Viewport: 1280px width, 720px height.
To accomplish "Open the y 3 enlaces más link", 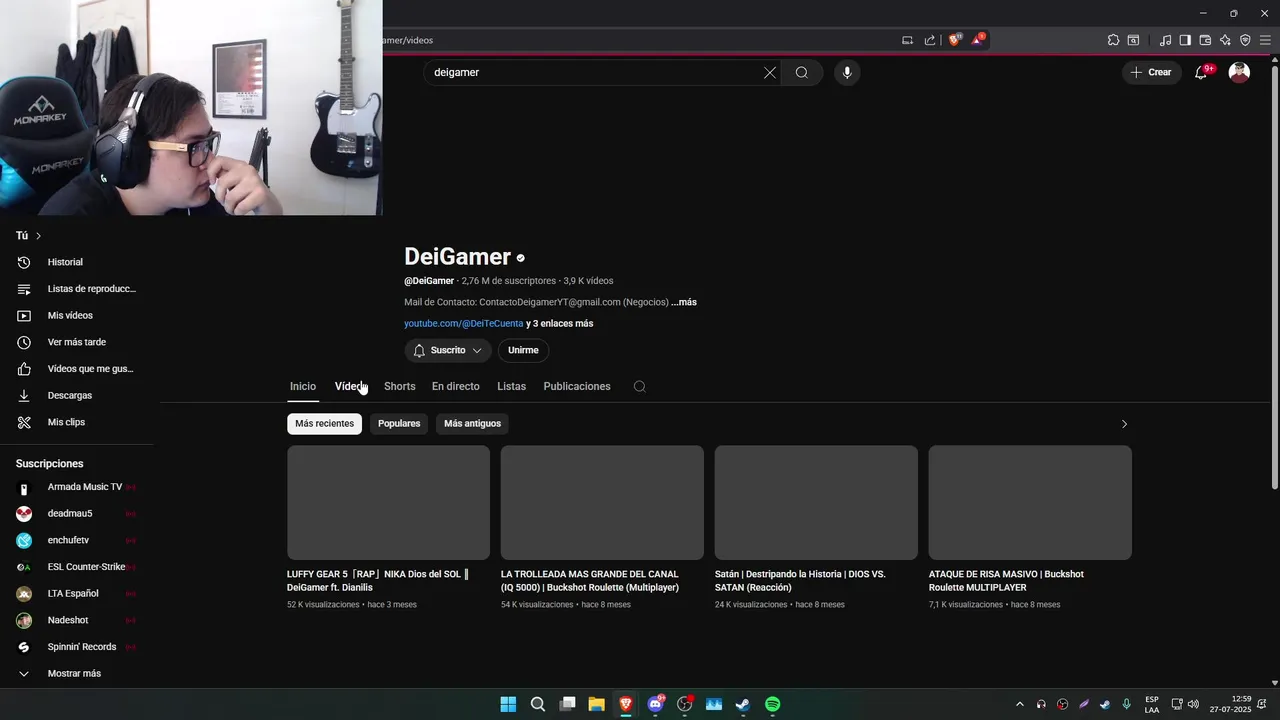I will pos(560,324).
